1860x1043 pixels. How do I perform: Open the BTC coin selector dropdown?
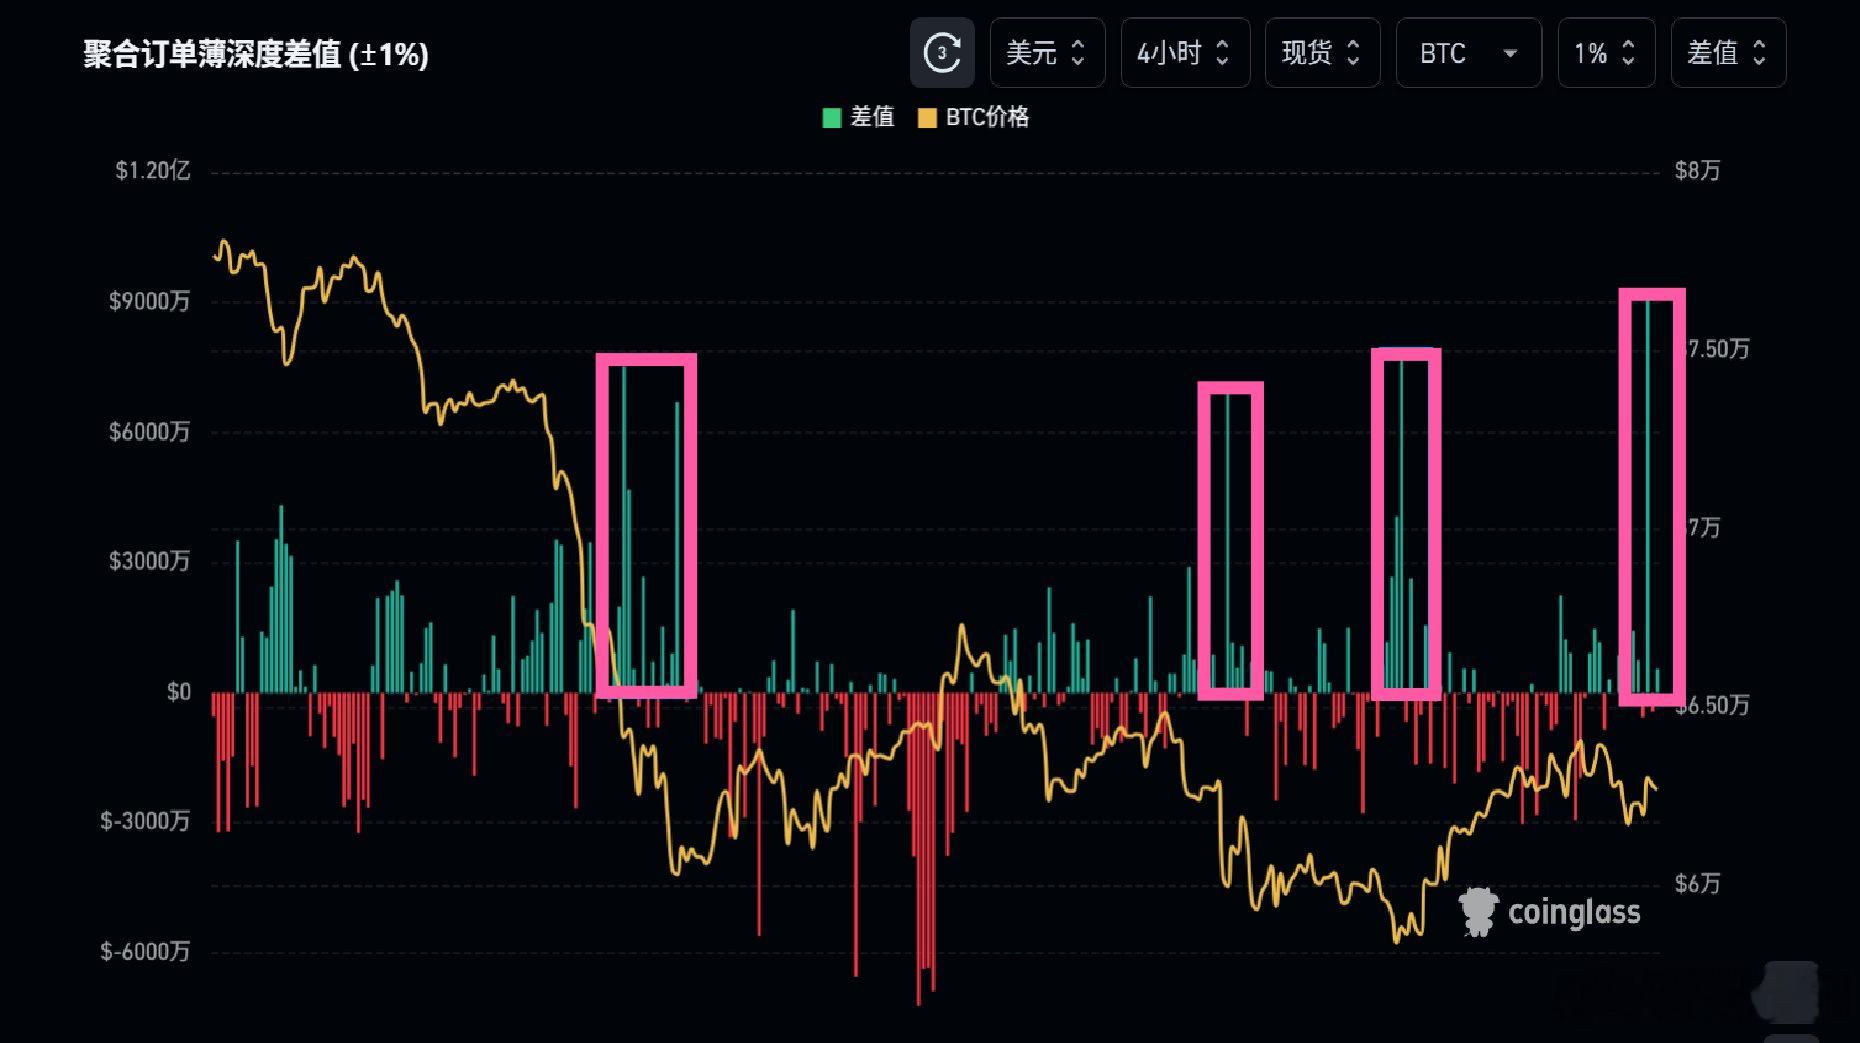1468,53
